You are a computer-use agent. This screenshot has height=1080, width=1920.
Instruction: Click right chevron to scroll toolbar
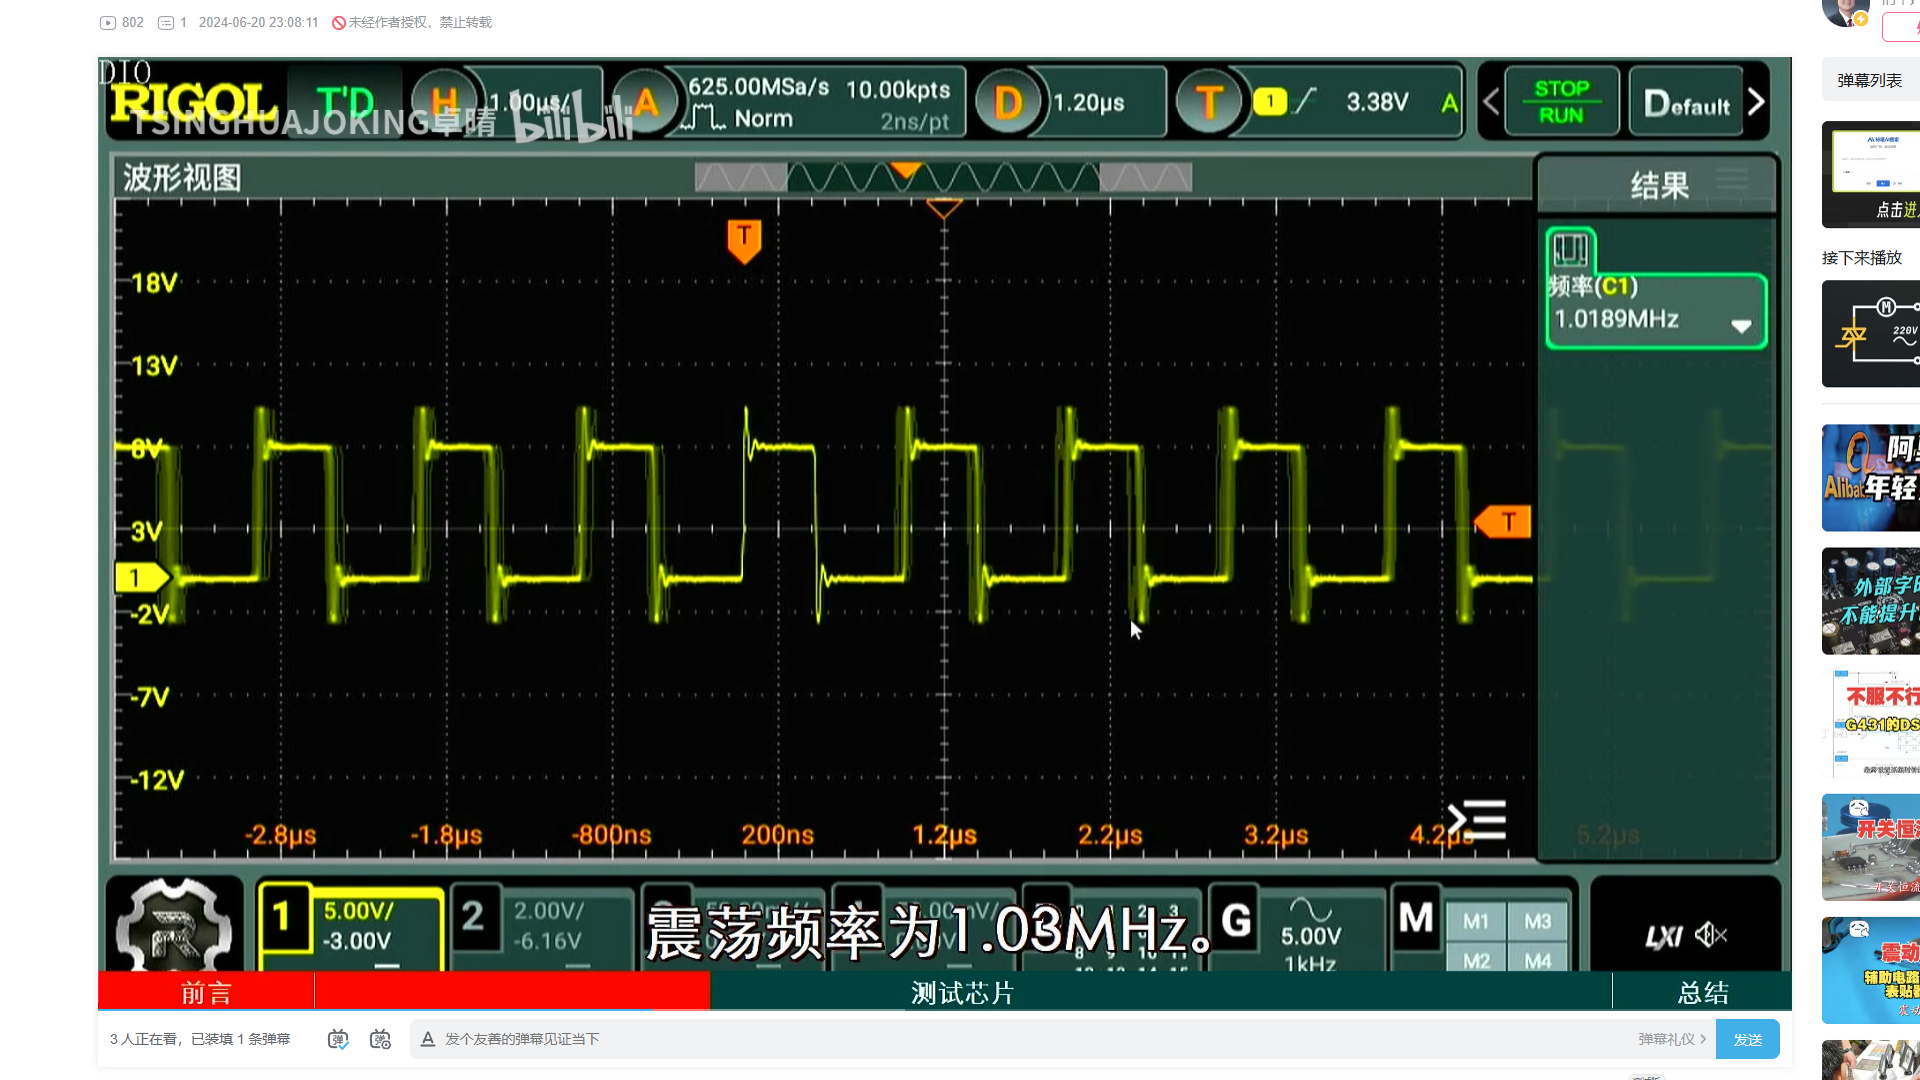pyautogui.click(x=1756, y=102)
